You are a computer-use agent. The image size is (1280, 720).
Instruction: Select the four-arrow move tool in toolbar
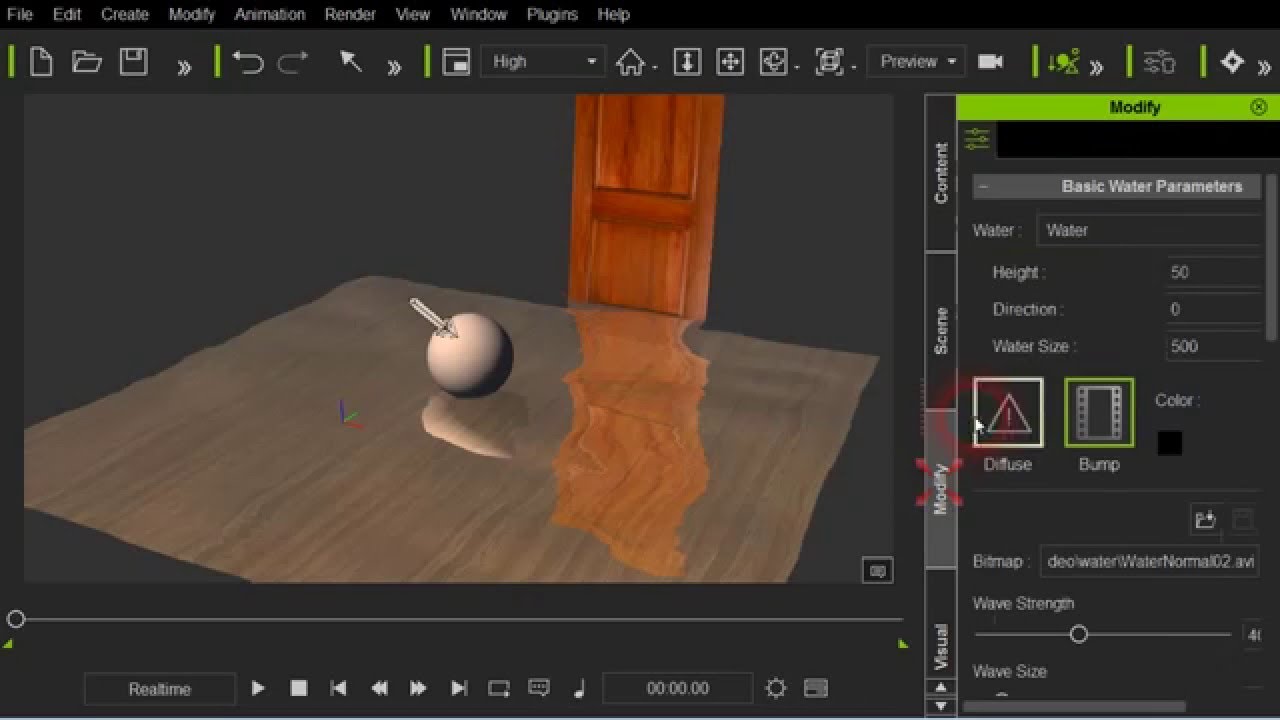[x=730, y=62]
